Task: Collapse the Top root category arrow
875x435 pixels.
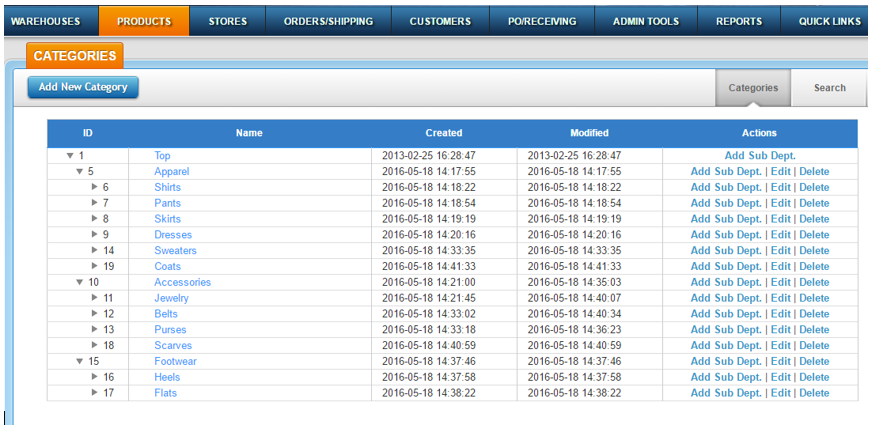Action: [x=70, y=156]
